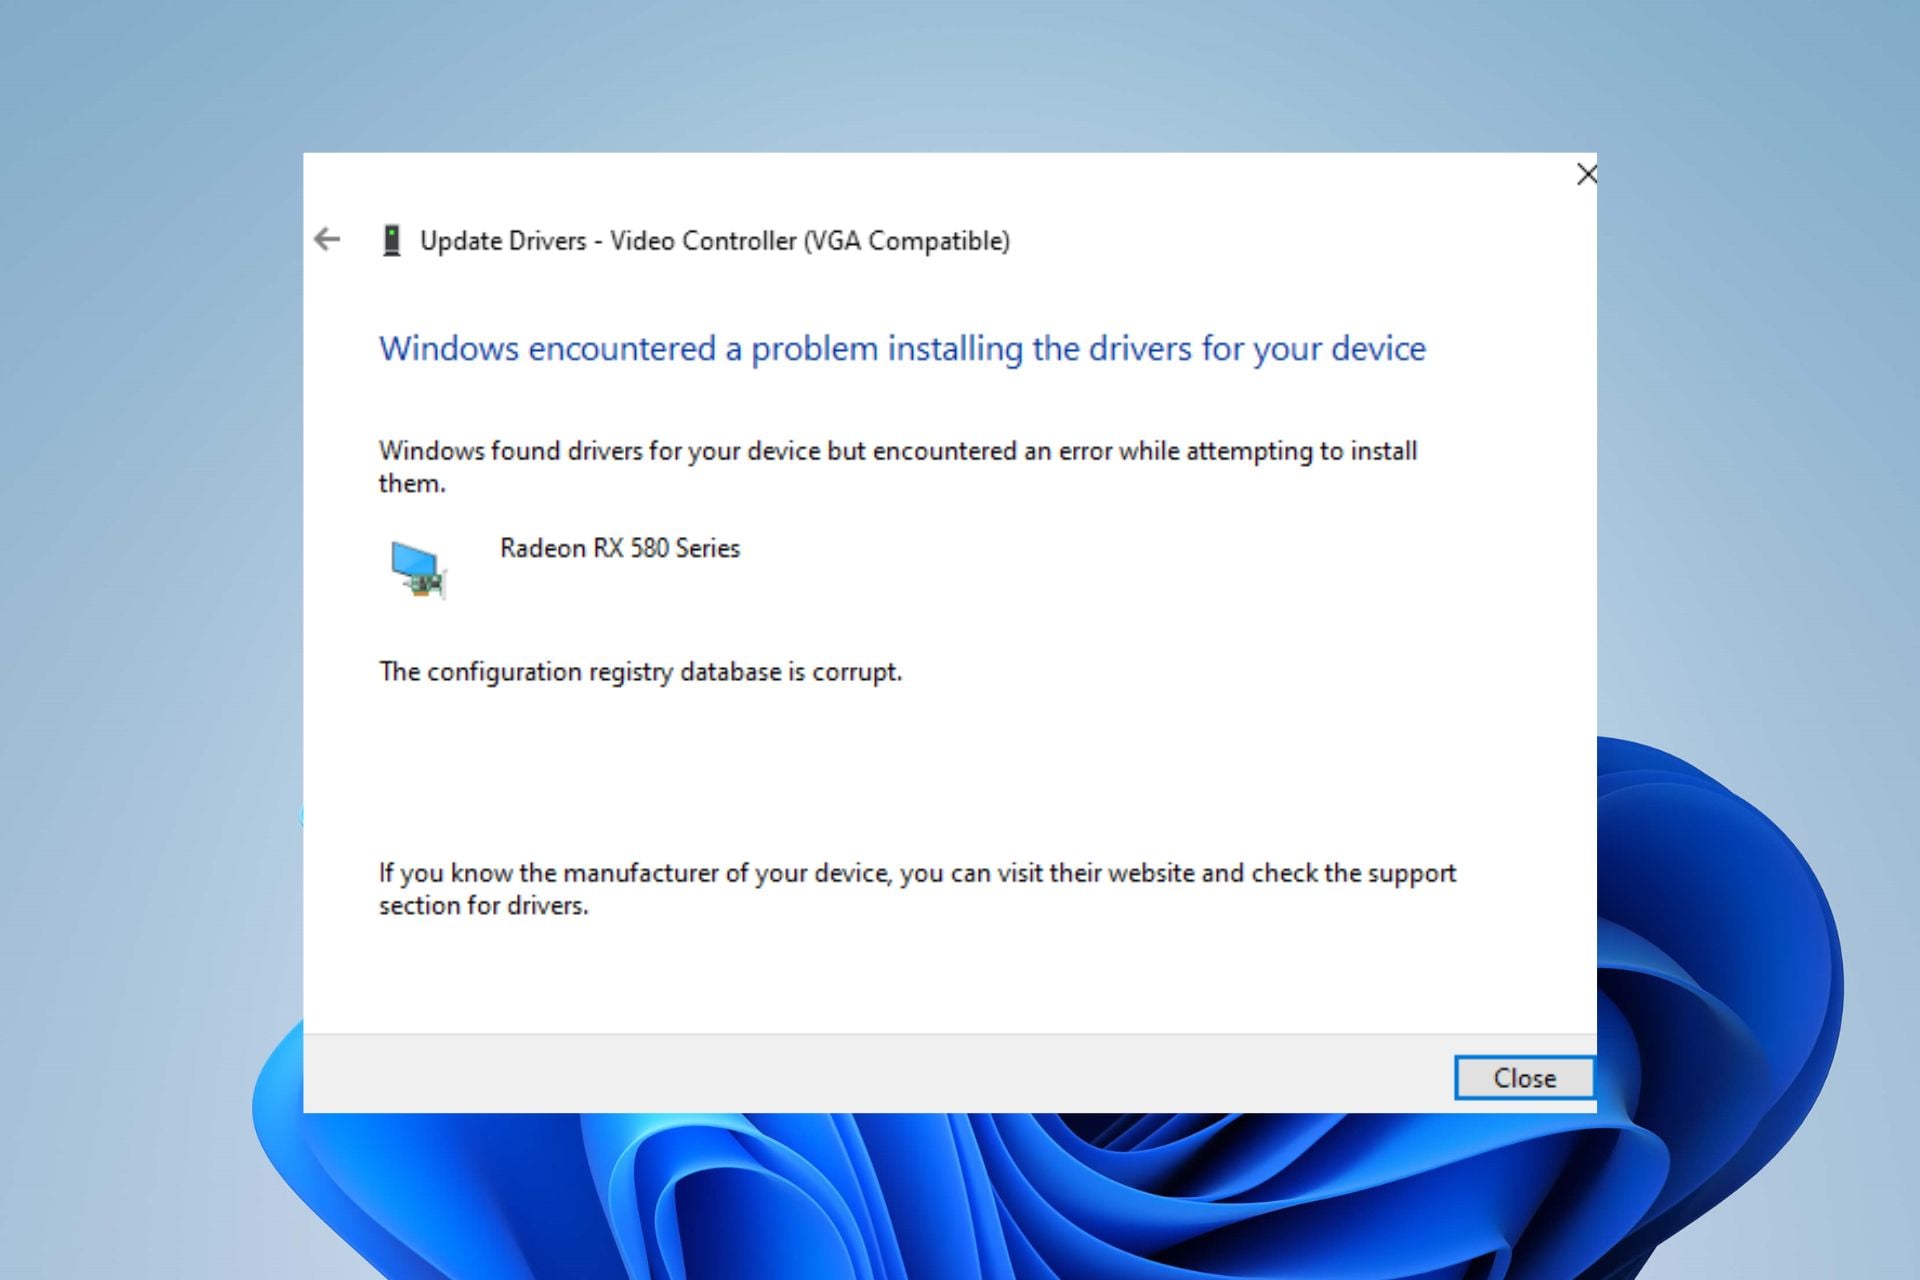Click the 'Windows found drivers' description sentence

point(897,451)
